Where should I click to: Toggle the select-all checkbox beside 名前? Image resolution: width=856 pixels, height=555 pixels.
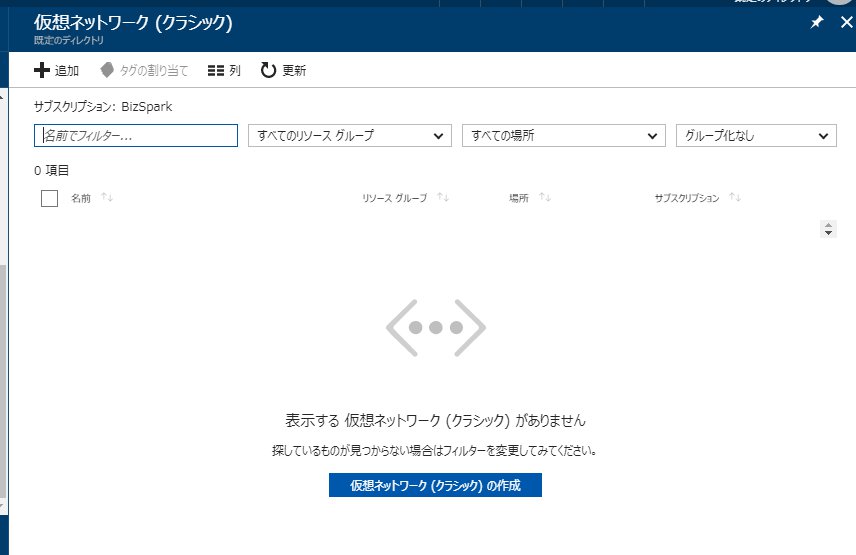(50, 198)
